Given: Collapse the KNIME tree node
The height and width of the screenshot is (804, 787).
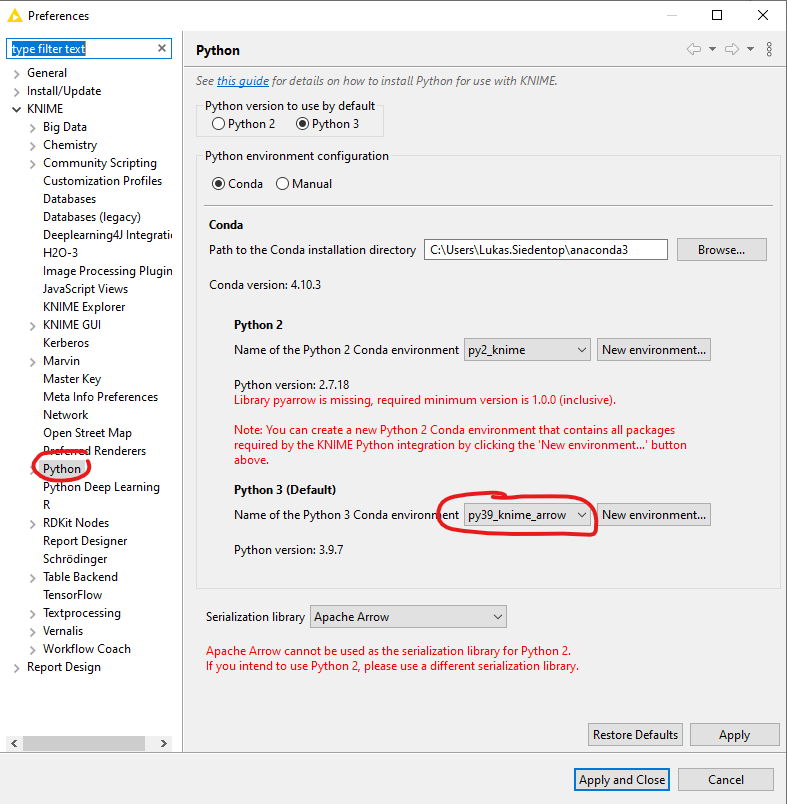Looking at the screenshot, I should tap(16, 109).
